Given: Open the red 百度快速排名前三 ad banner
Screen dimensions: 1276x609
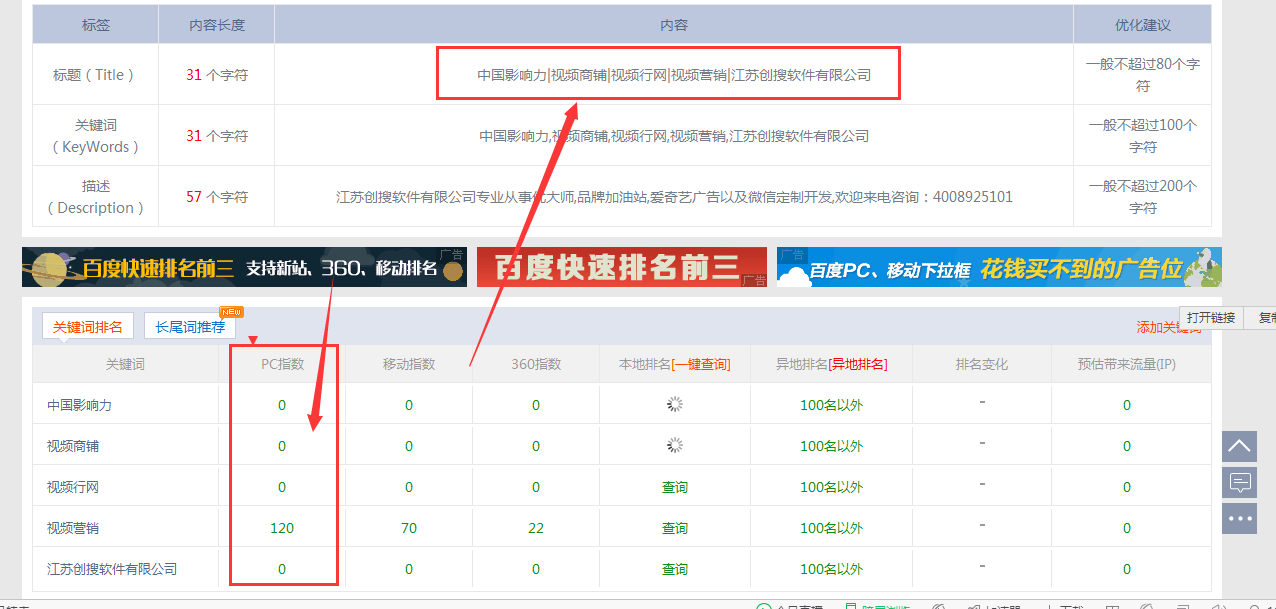Looking at the screenshot, I should coord(622,267).
